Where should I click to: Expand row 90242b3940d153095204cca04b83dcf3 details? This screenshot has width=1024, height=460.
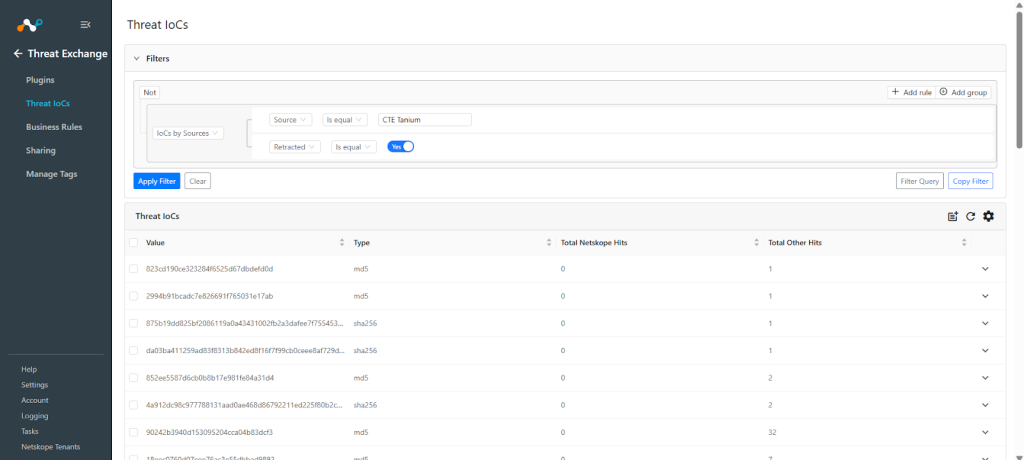985,433
